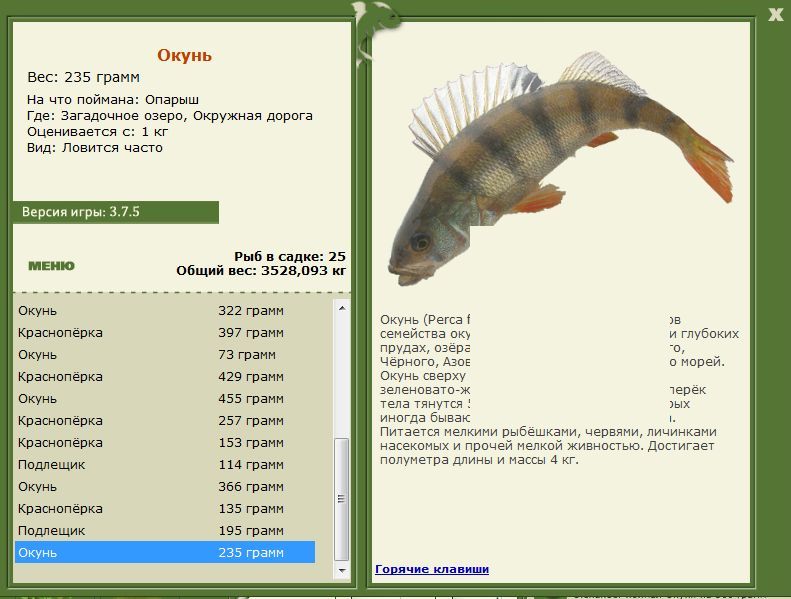The width and height of the screenshot is (791, 599).
Task: Select the Краснопёрка 135 грамм entry
Action: coord(165,509)
